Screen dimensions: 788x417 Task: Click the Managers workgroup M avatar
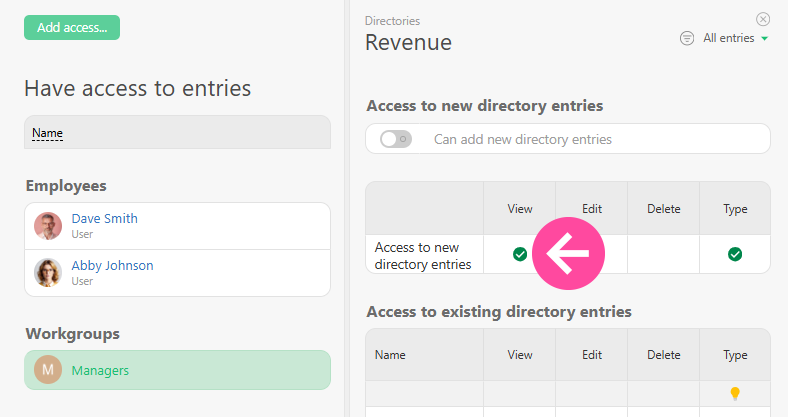48,370
